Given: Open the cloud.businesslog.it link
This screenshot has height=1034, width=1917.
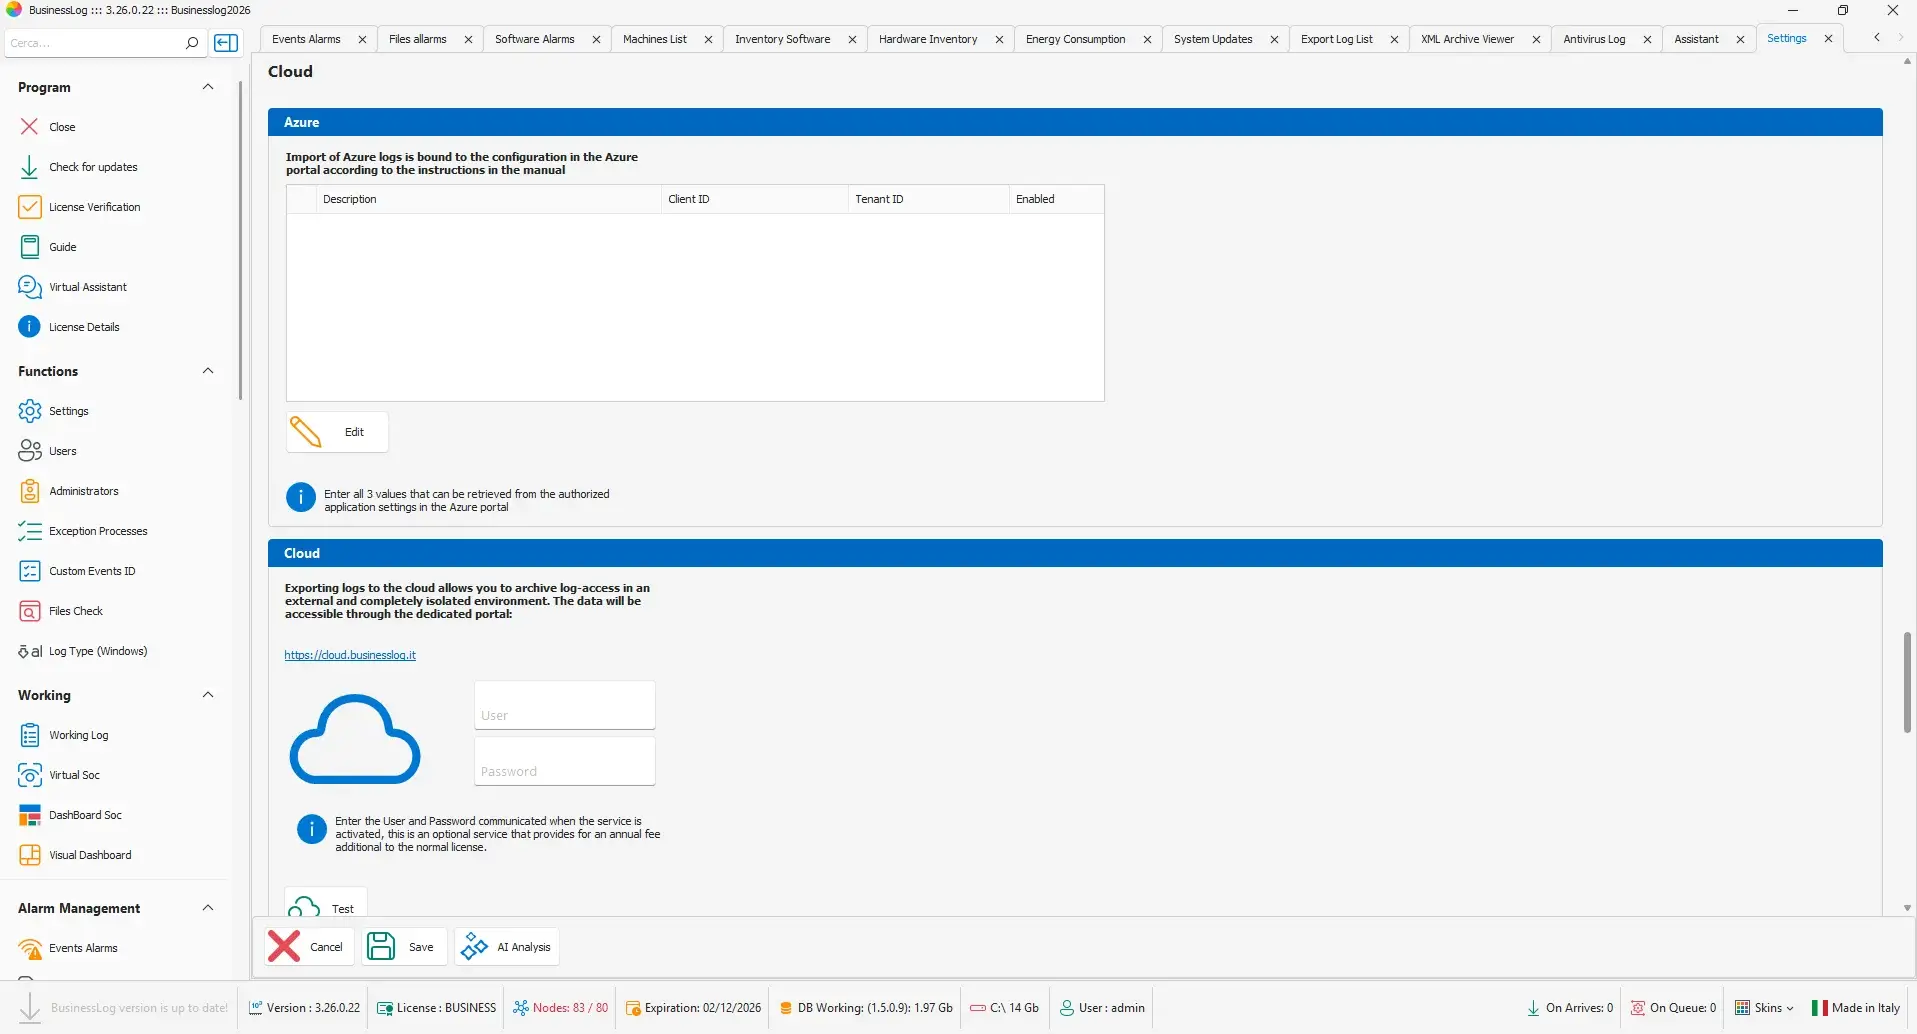Looking at the screenshot, I should click(350, 655).
